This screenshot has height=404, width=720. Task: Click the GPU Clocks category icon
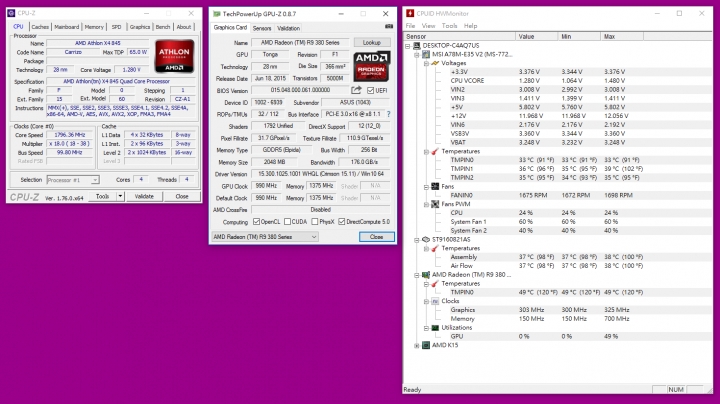tap(435, 301)
